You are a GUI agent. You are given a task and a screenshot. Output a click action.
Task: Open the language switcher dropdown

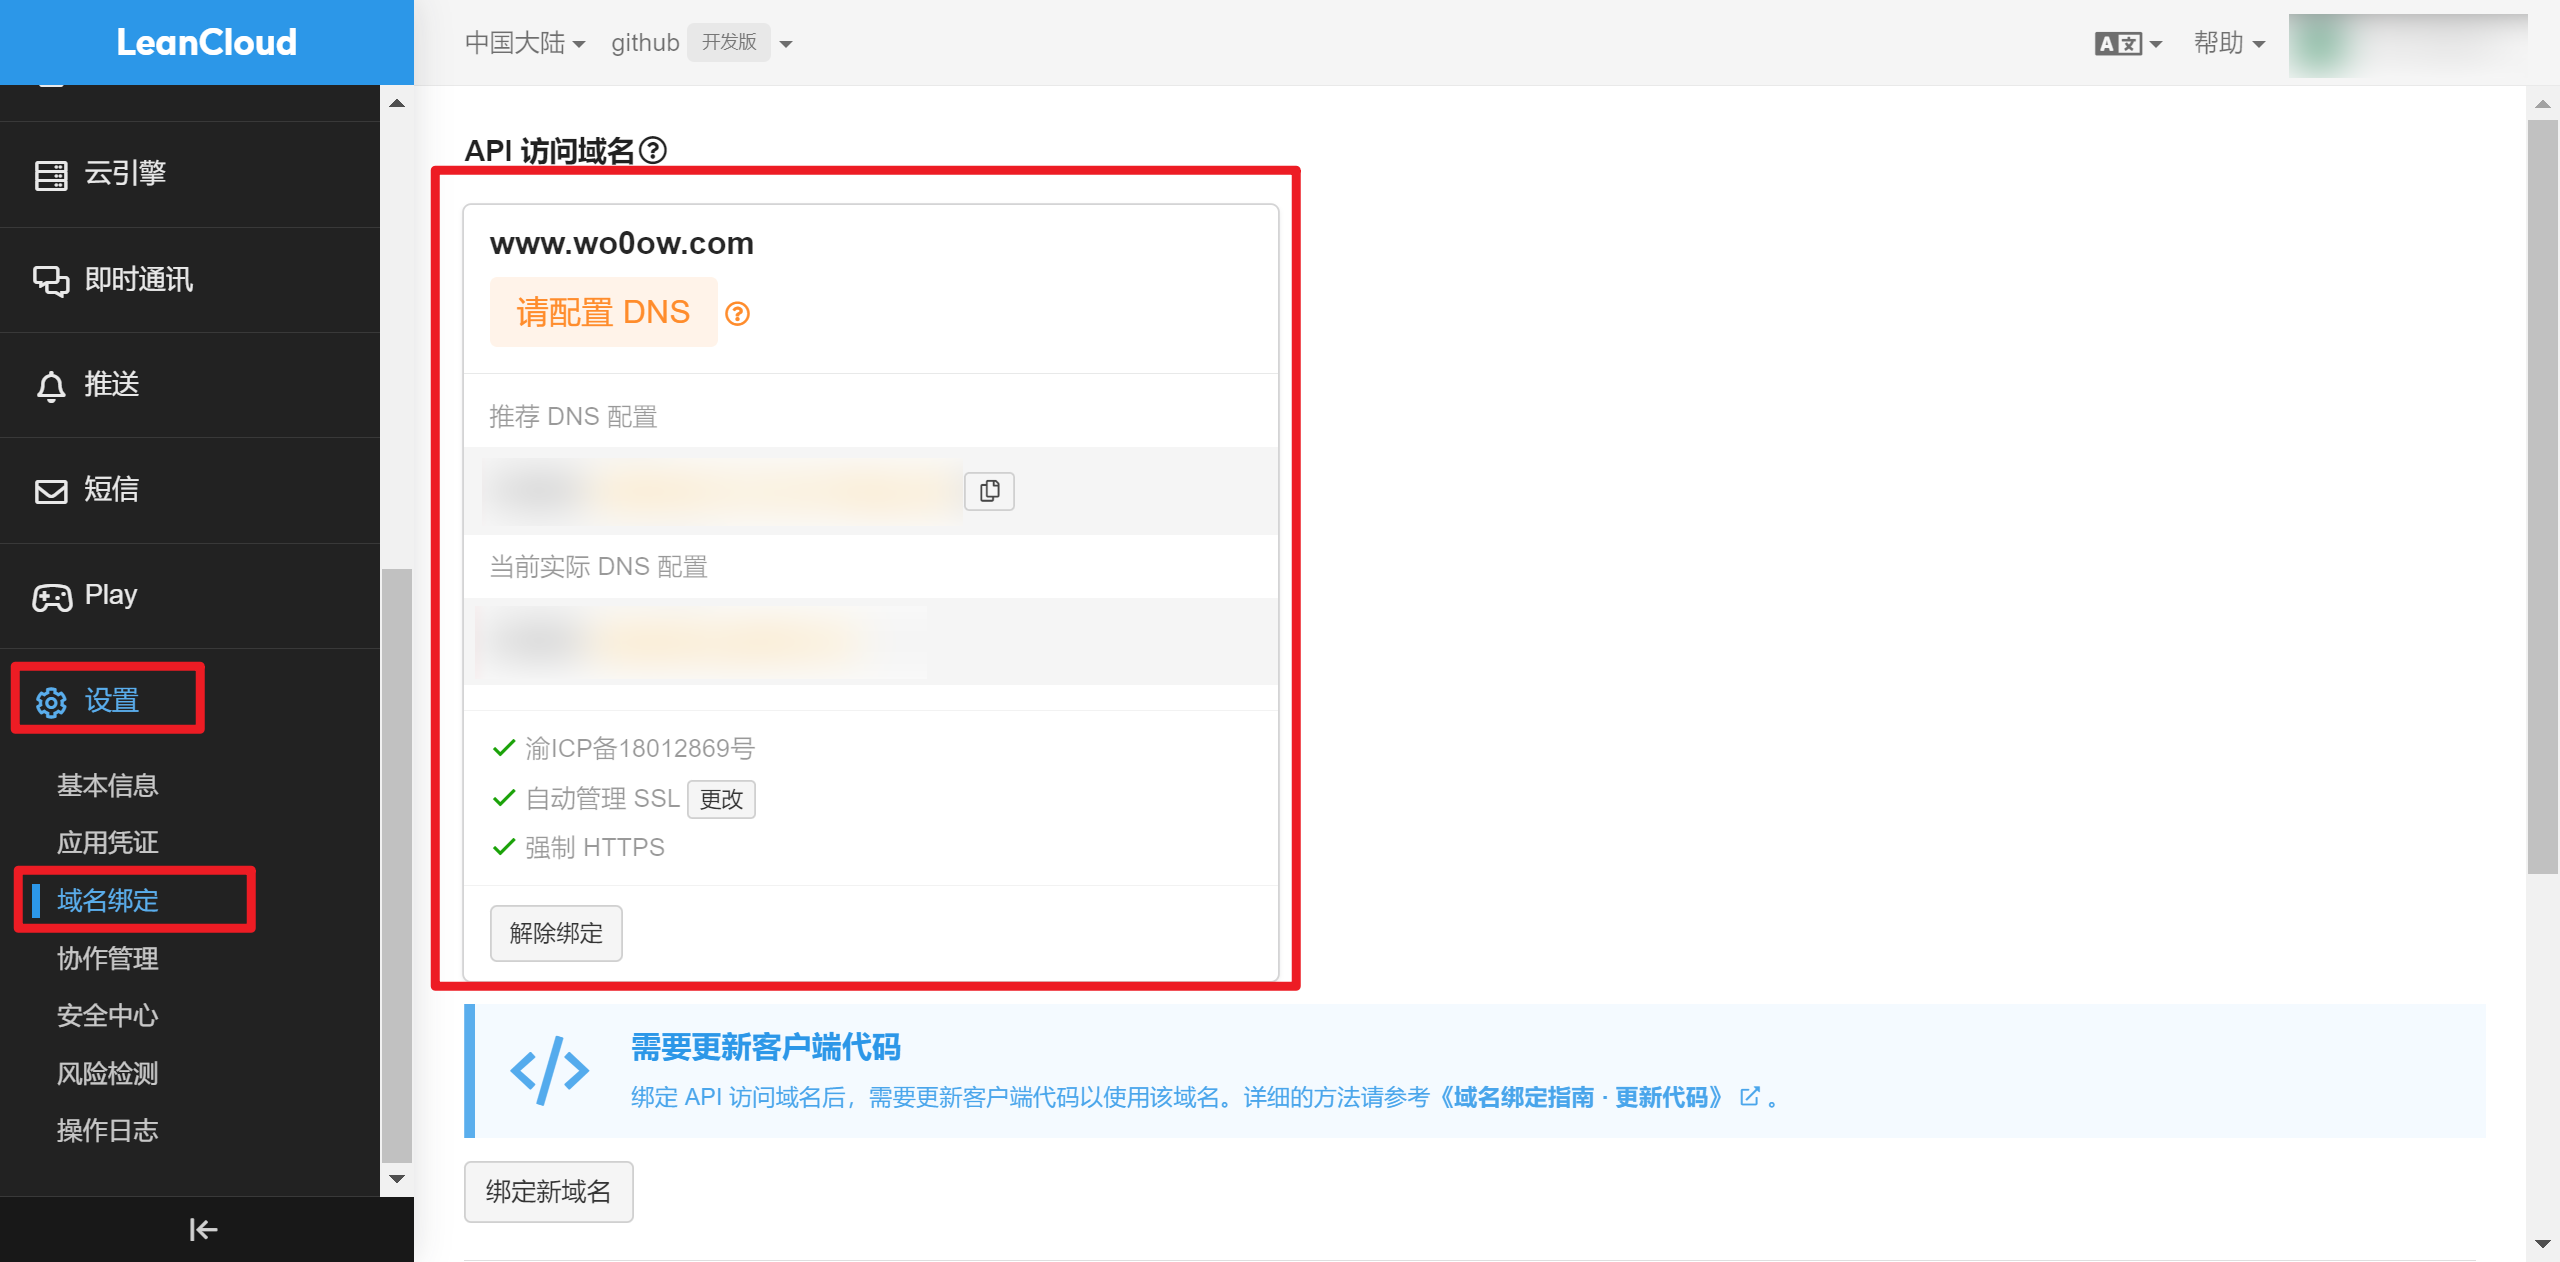tap(2128, 44)
